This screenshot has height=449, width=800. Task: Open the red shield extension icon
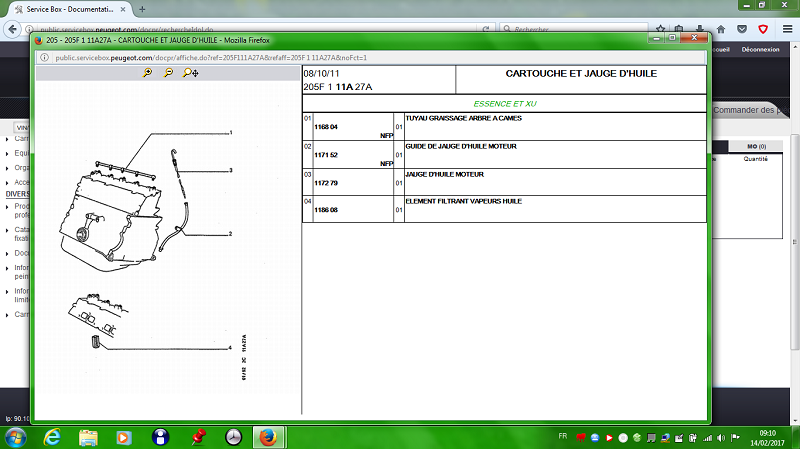763,29
